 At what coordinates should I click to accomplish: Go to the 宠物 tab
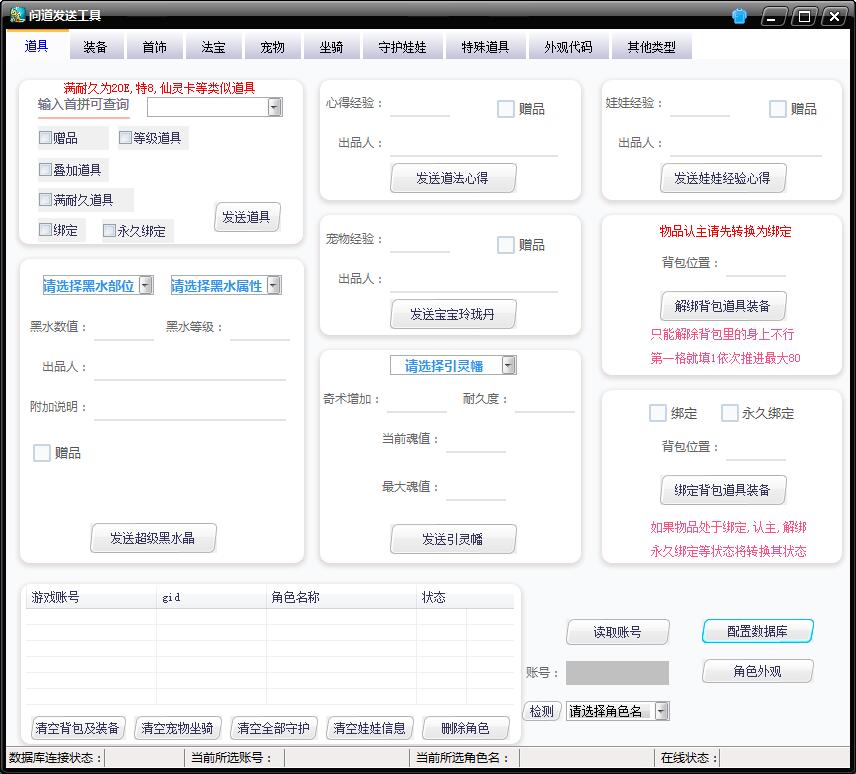pos(272,47)
